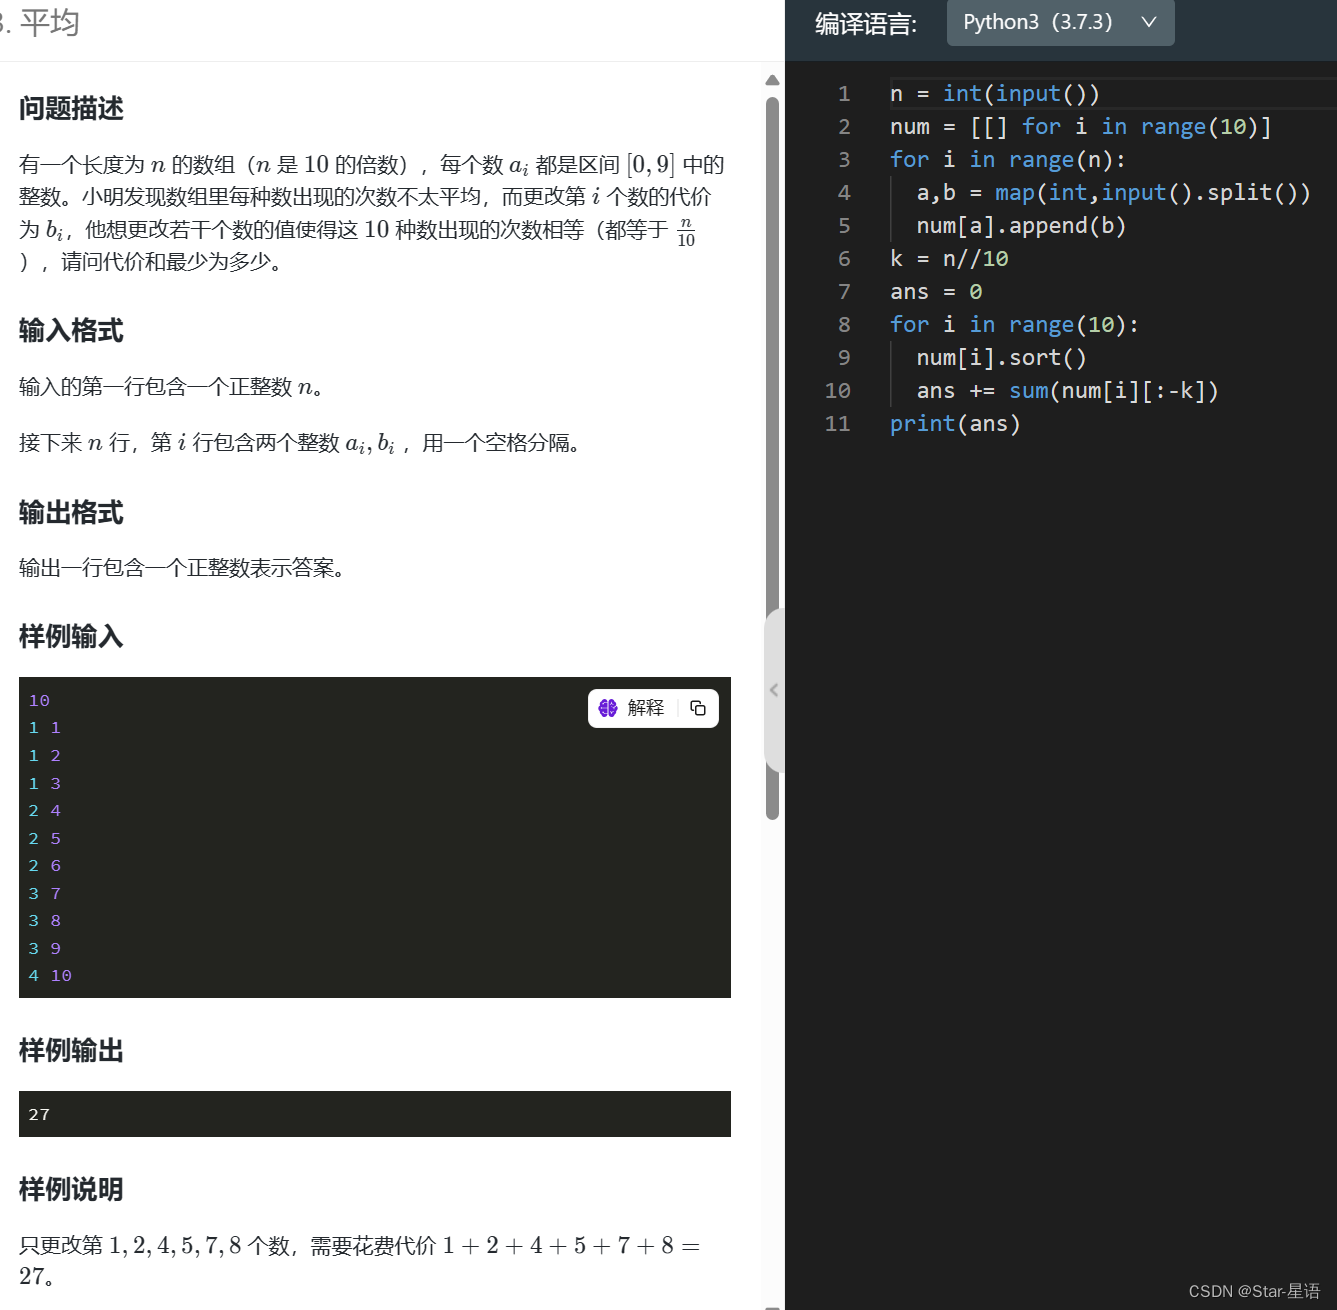The height and width of the screenshot is (1310, 1337).
Task: Click line number 11 in the editor gutter
Action: 837,423
